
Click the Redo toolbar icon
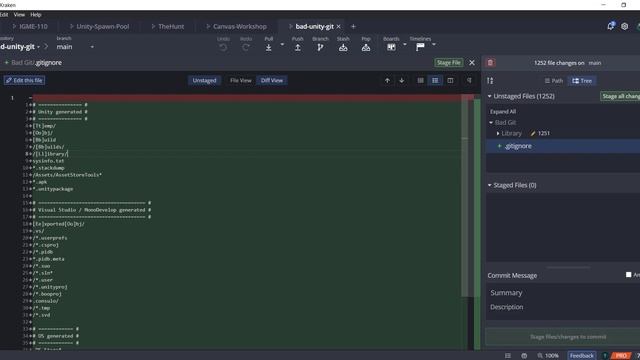click(246, 48)
